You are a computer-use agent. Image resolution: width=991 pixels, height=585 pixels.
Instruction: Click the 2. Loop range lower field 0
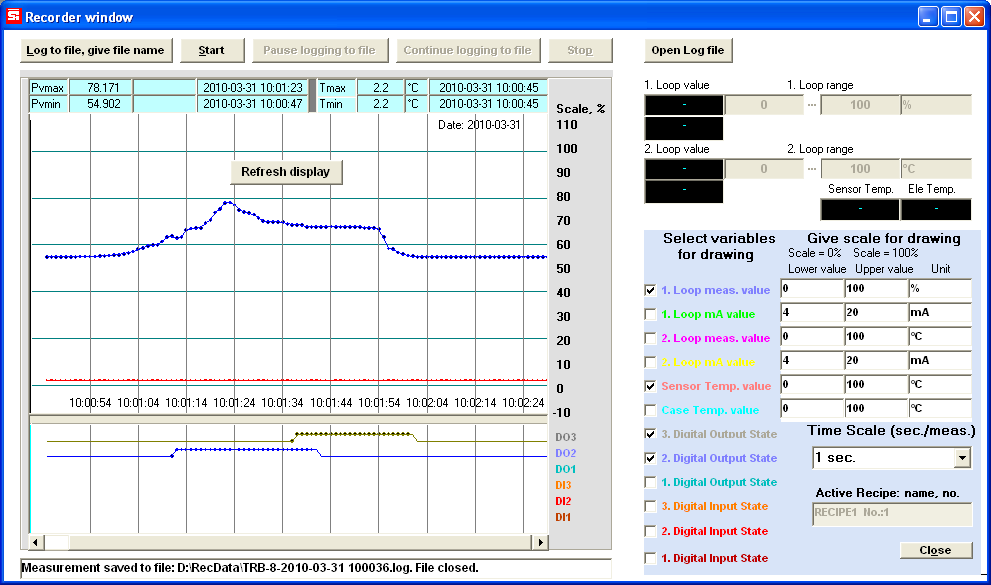[764, 169]
